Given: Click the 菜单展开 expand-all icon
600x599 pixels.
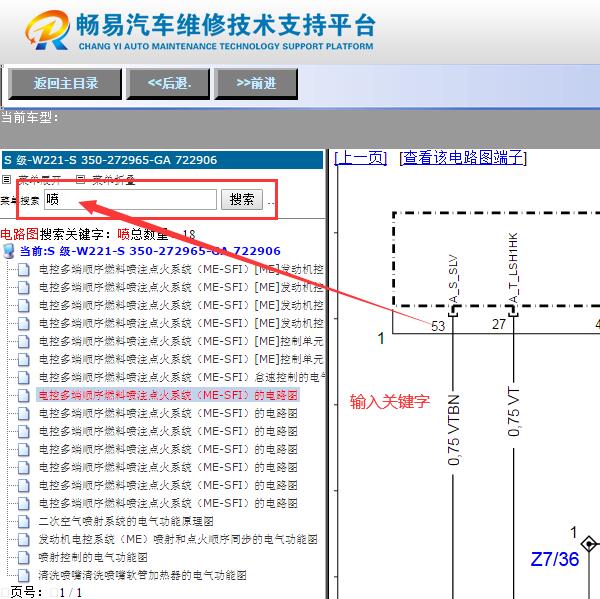Looking at the screenshot, I should point(7,179).
